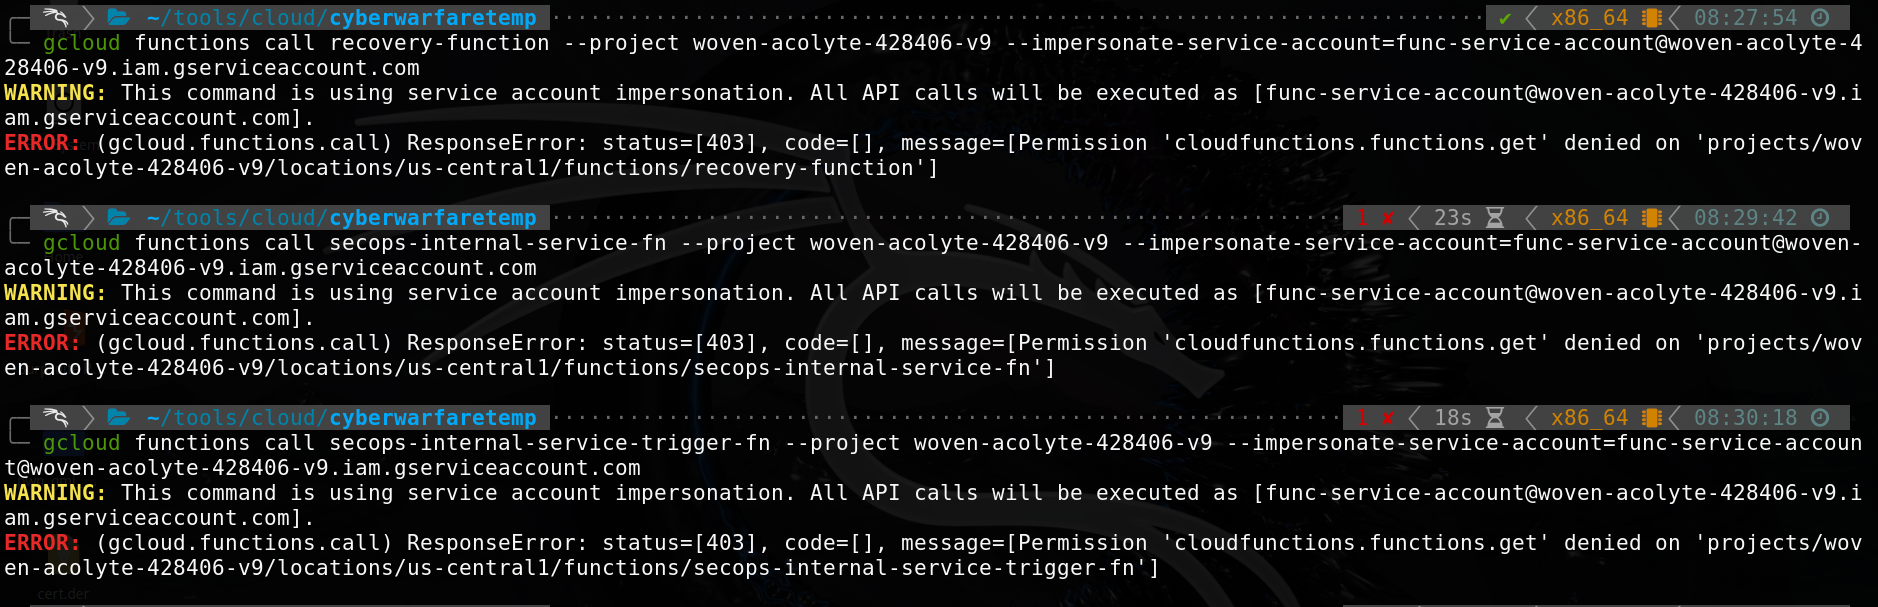Click the 08:29:42 timestamp
The height and width of the screenshot is (607, 1878).
[x=1745, y=218]
